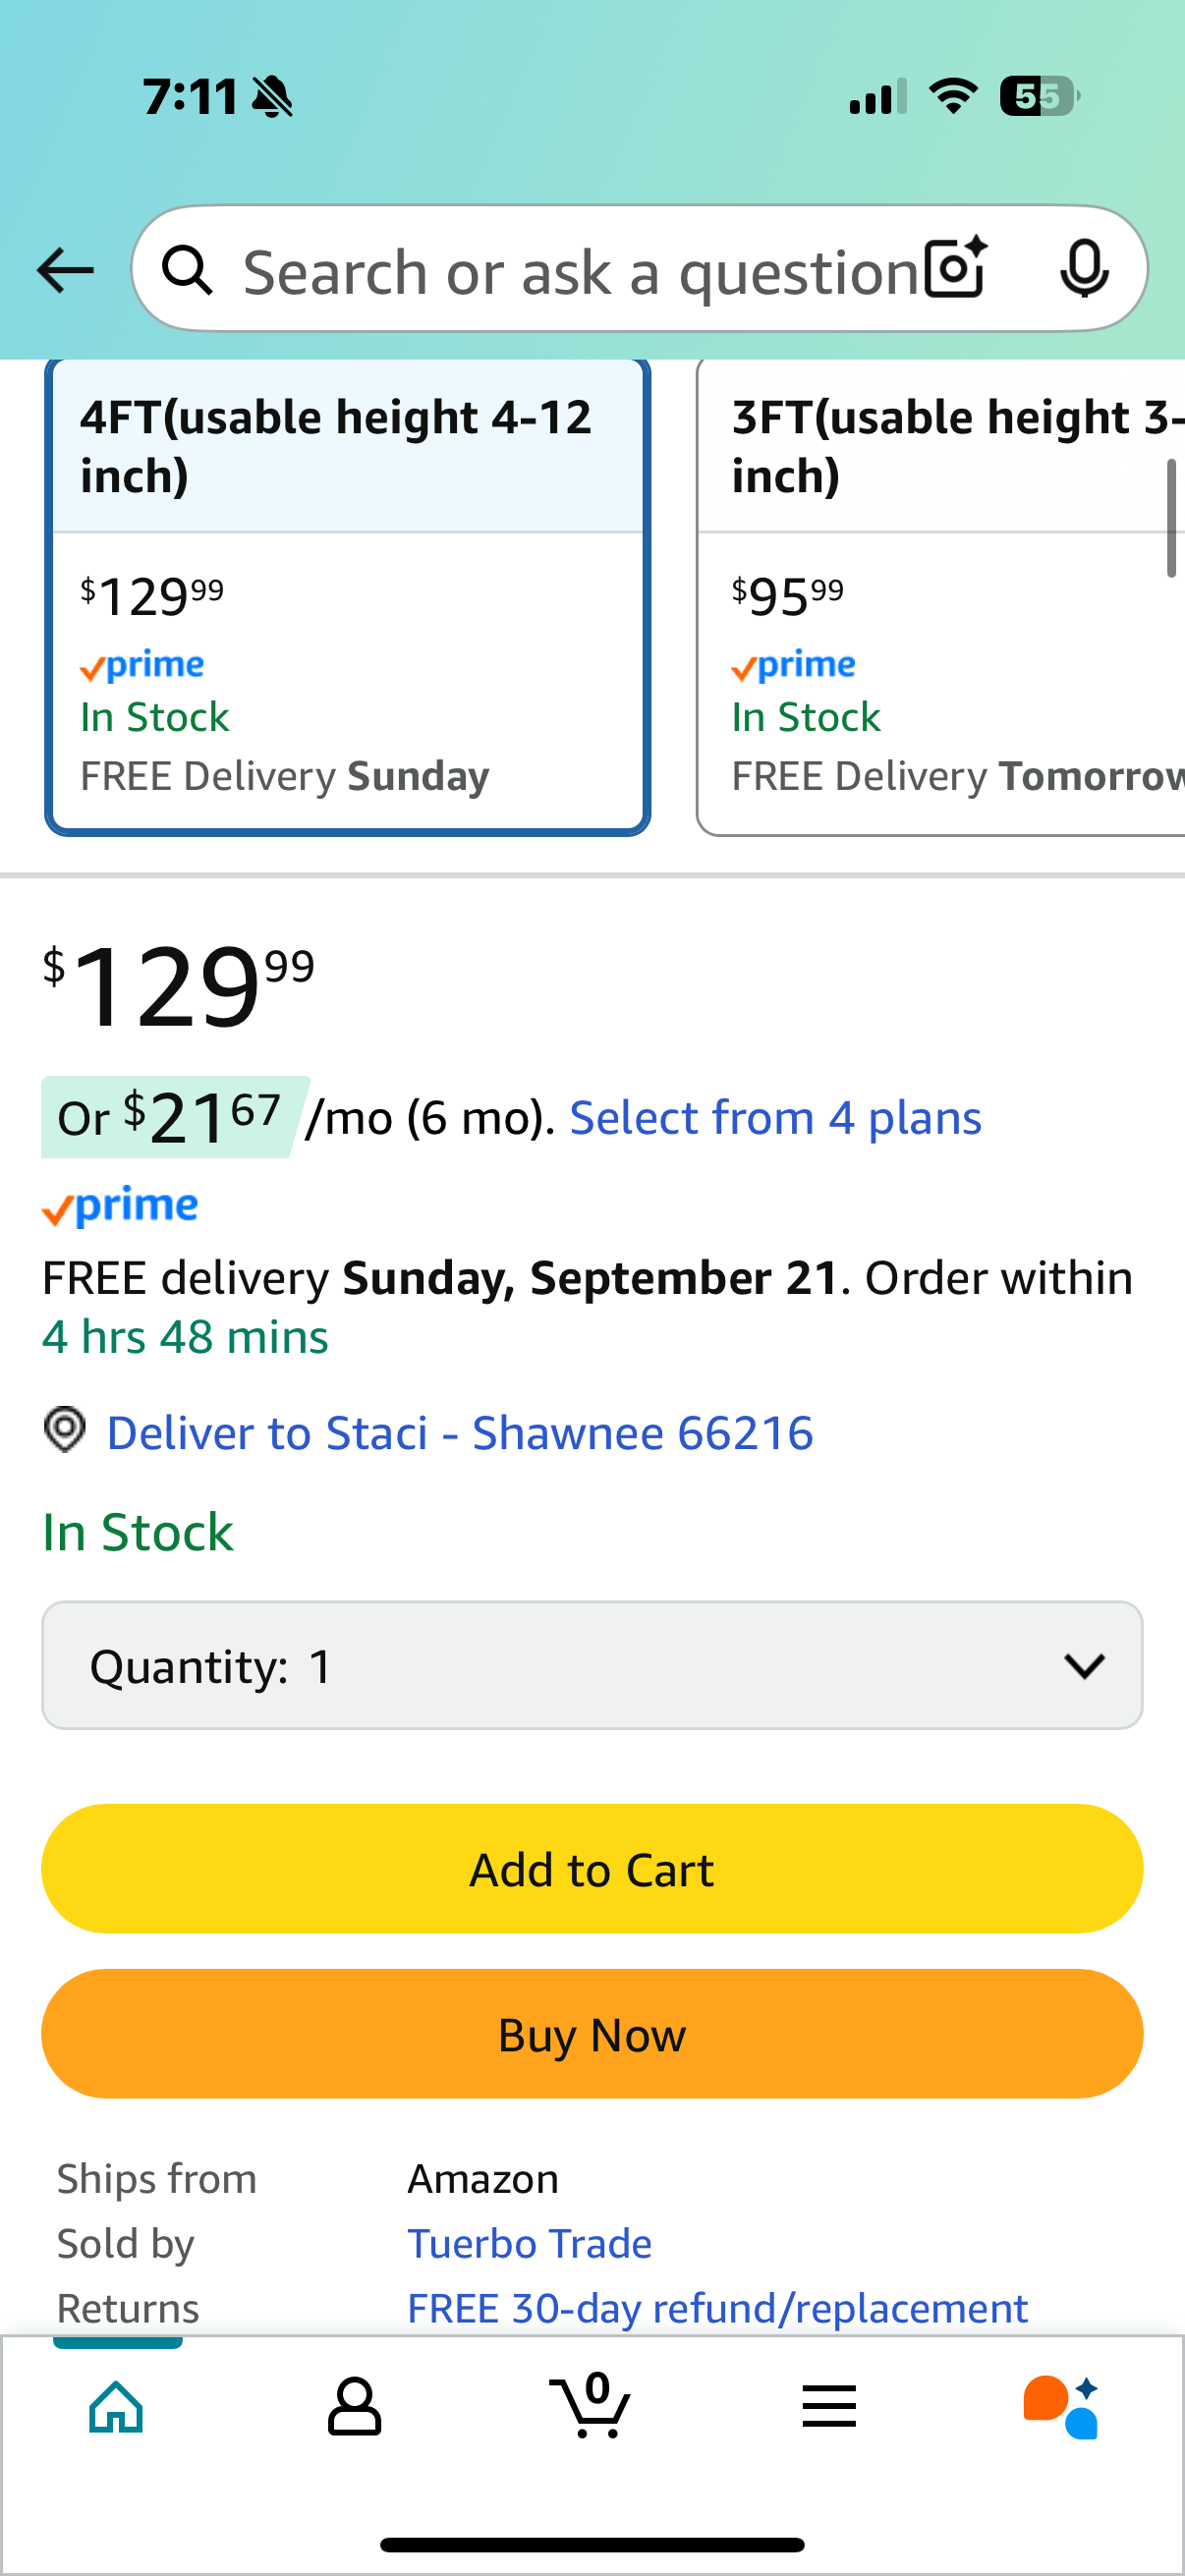This screenshot has height=2576, width=1185.
Task: Go to the Home tab icon
Action: pos(117,2406)
